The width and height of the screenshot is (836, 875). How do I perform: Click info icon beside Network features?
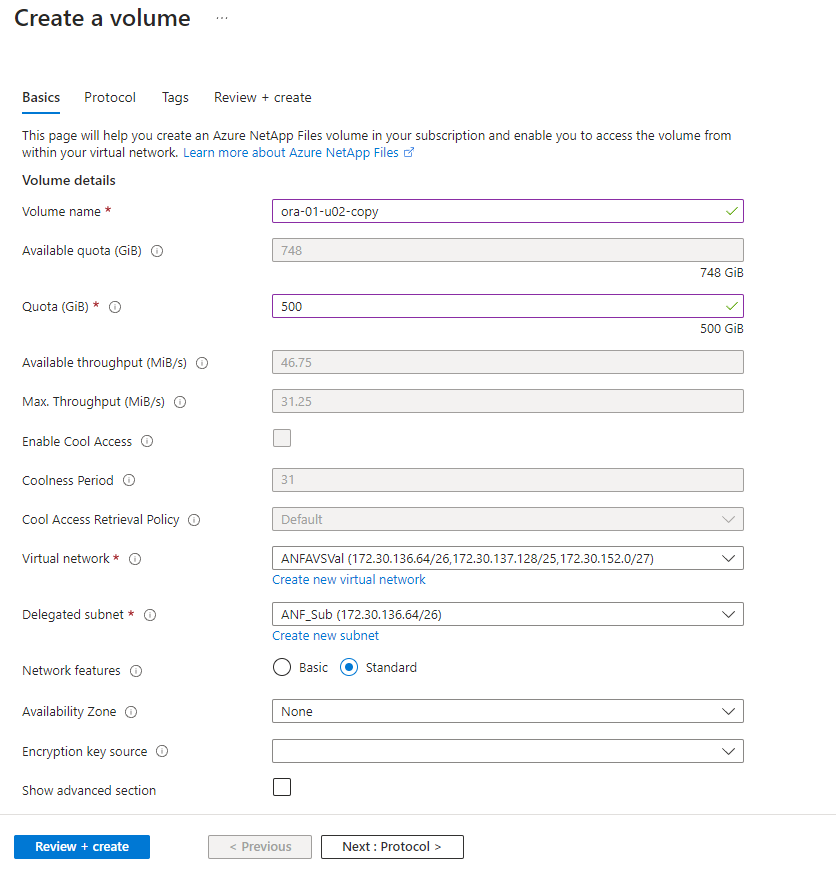click(136, 671)
